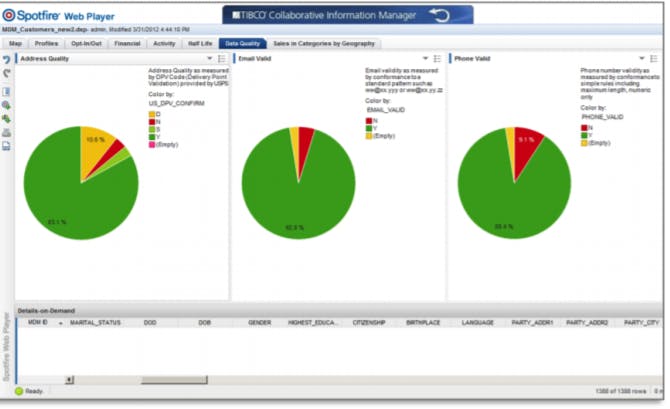Click the print icon in sidebar
Screen dimensions: 670x409
tap(6, 132)
